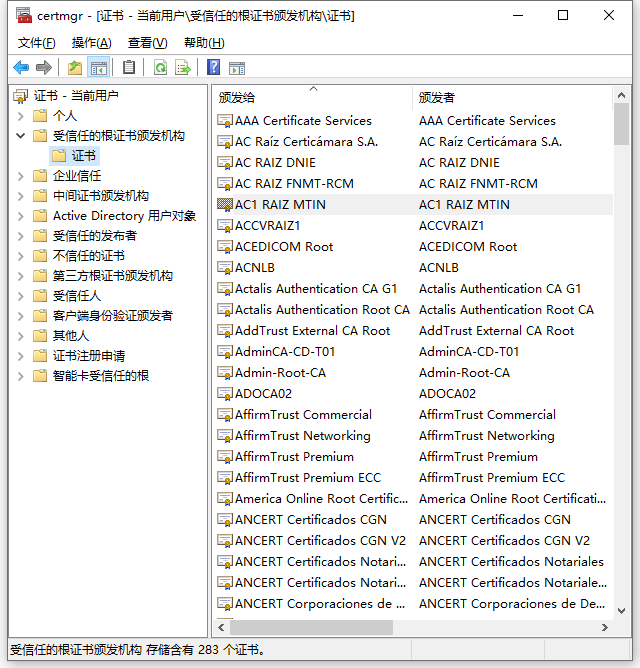Click the folder icon beside 个人
The height and width of the screenshot is (668, 640).
40,115
